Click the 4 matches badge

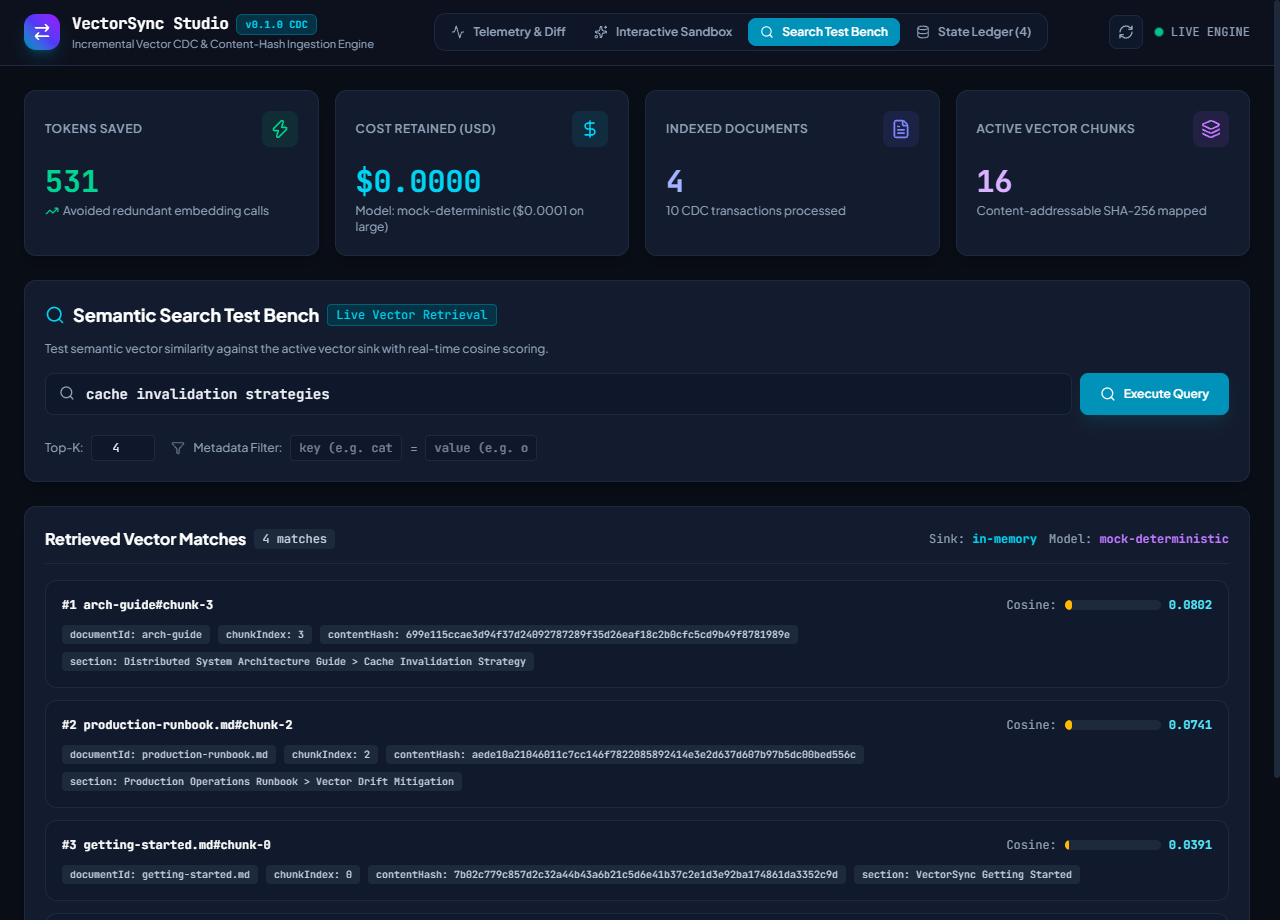click(294, 539)
